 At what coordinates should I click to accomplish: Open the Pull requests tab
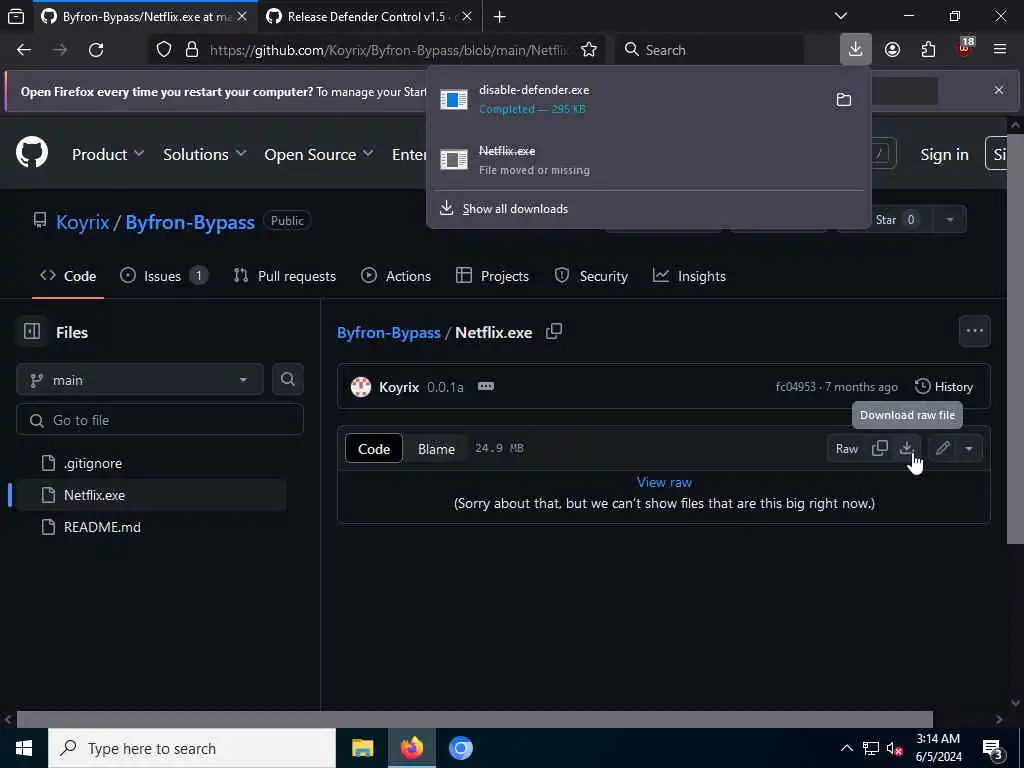285,276
